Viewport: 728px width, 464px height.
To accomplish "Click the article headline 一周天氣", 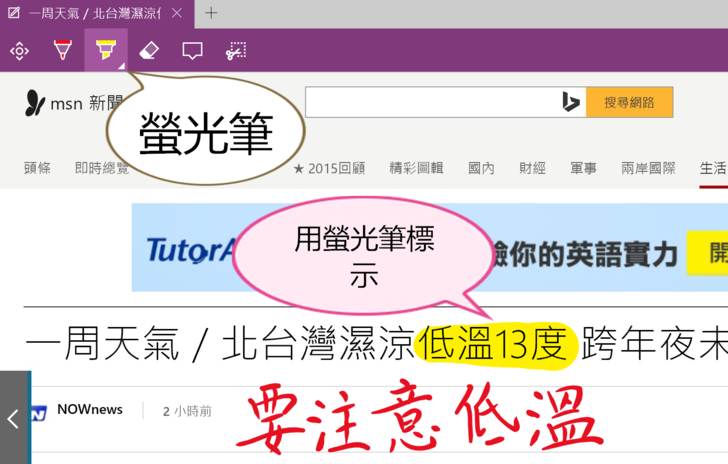I will 377,343.
